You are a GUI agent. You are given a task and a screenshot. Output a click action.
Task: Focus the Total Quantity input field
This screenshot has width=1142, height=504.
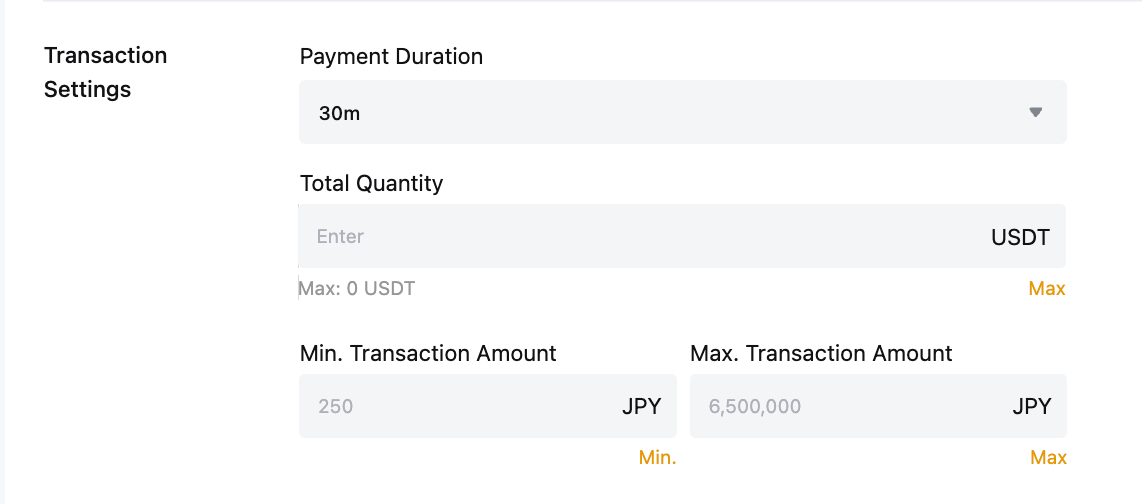click(640, 236)
